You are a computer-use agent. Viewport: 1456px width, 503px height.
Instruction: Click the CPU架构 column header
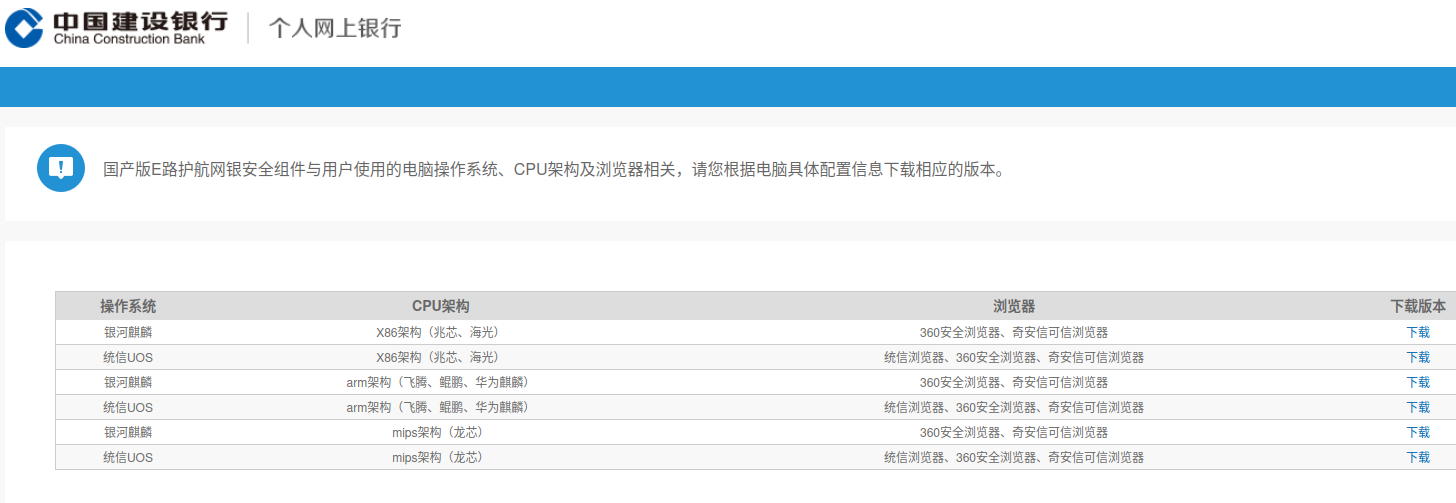click(440, 306)
